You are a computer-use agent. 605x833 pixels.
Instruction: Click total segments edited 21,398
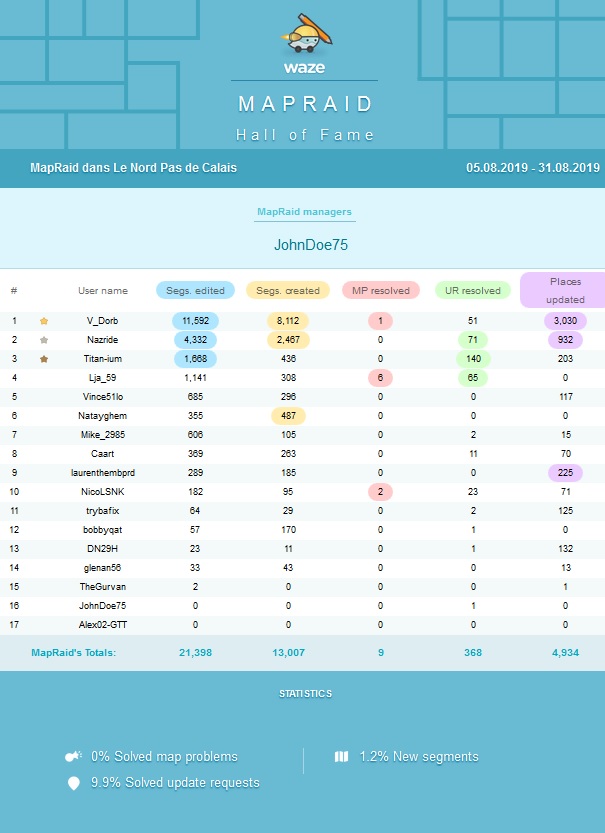pyautogui.click(x=195, y=653)
